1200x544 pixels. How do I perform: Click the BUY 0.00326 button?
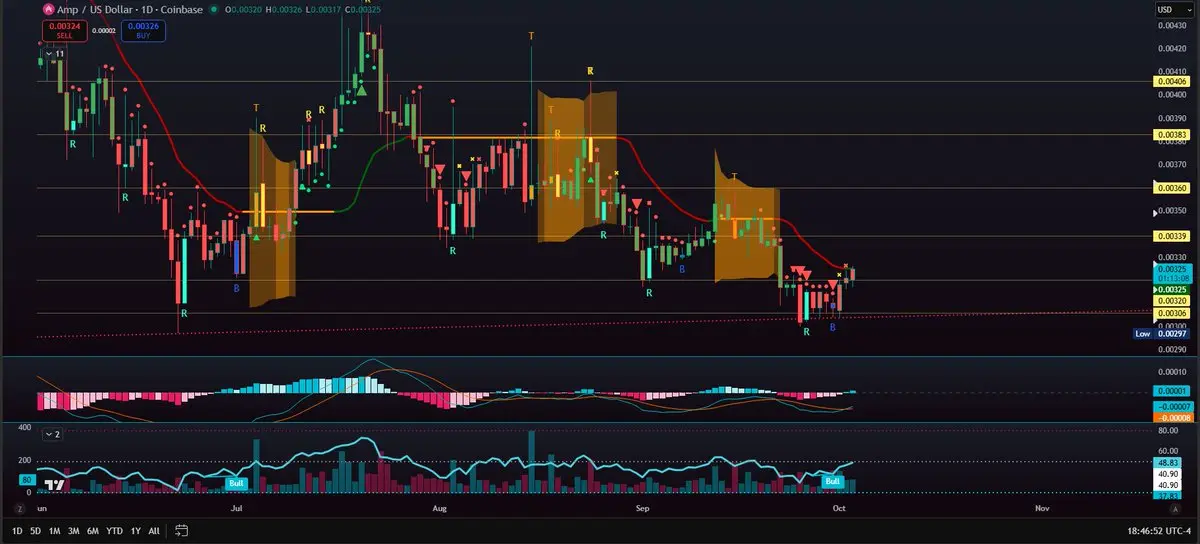coord(144,30)
